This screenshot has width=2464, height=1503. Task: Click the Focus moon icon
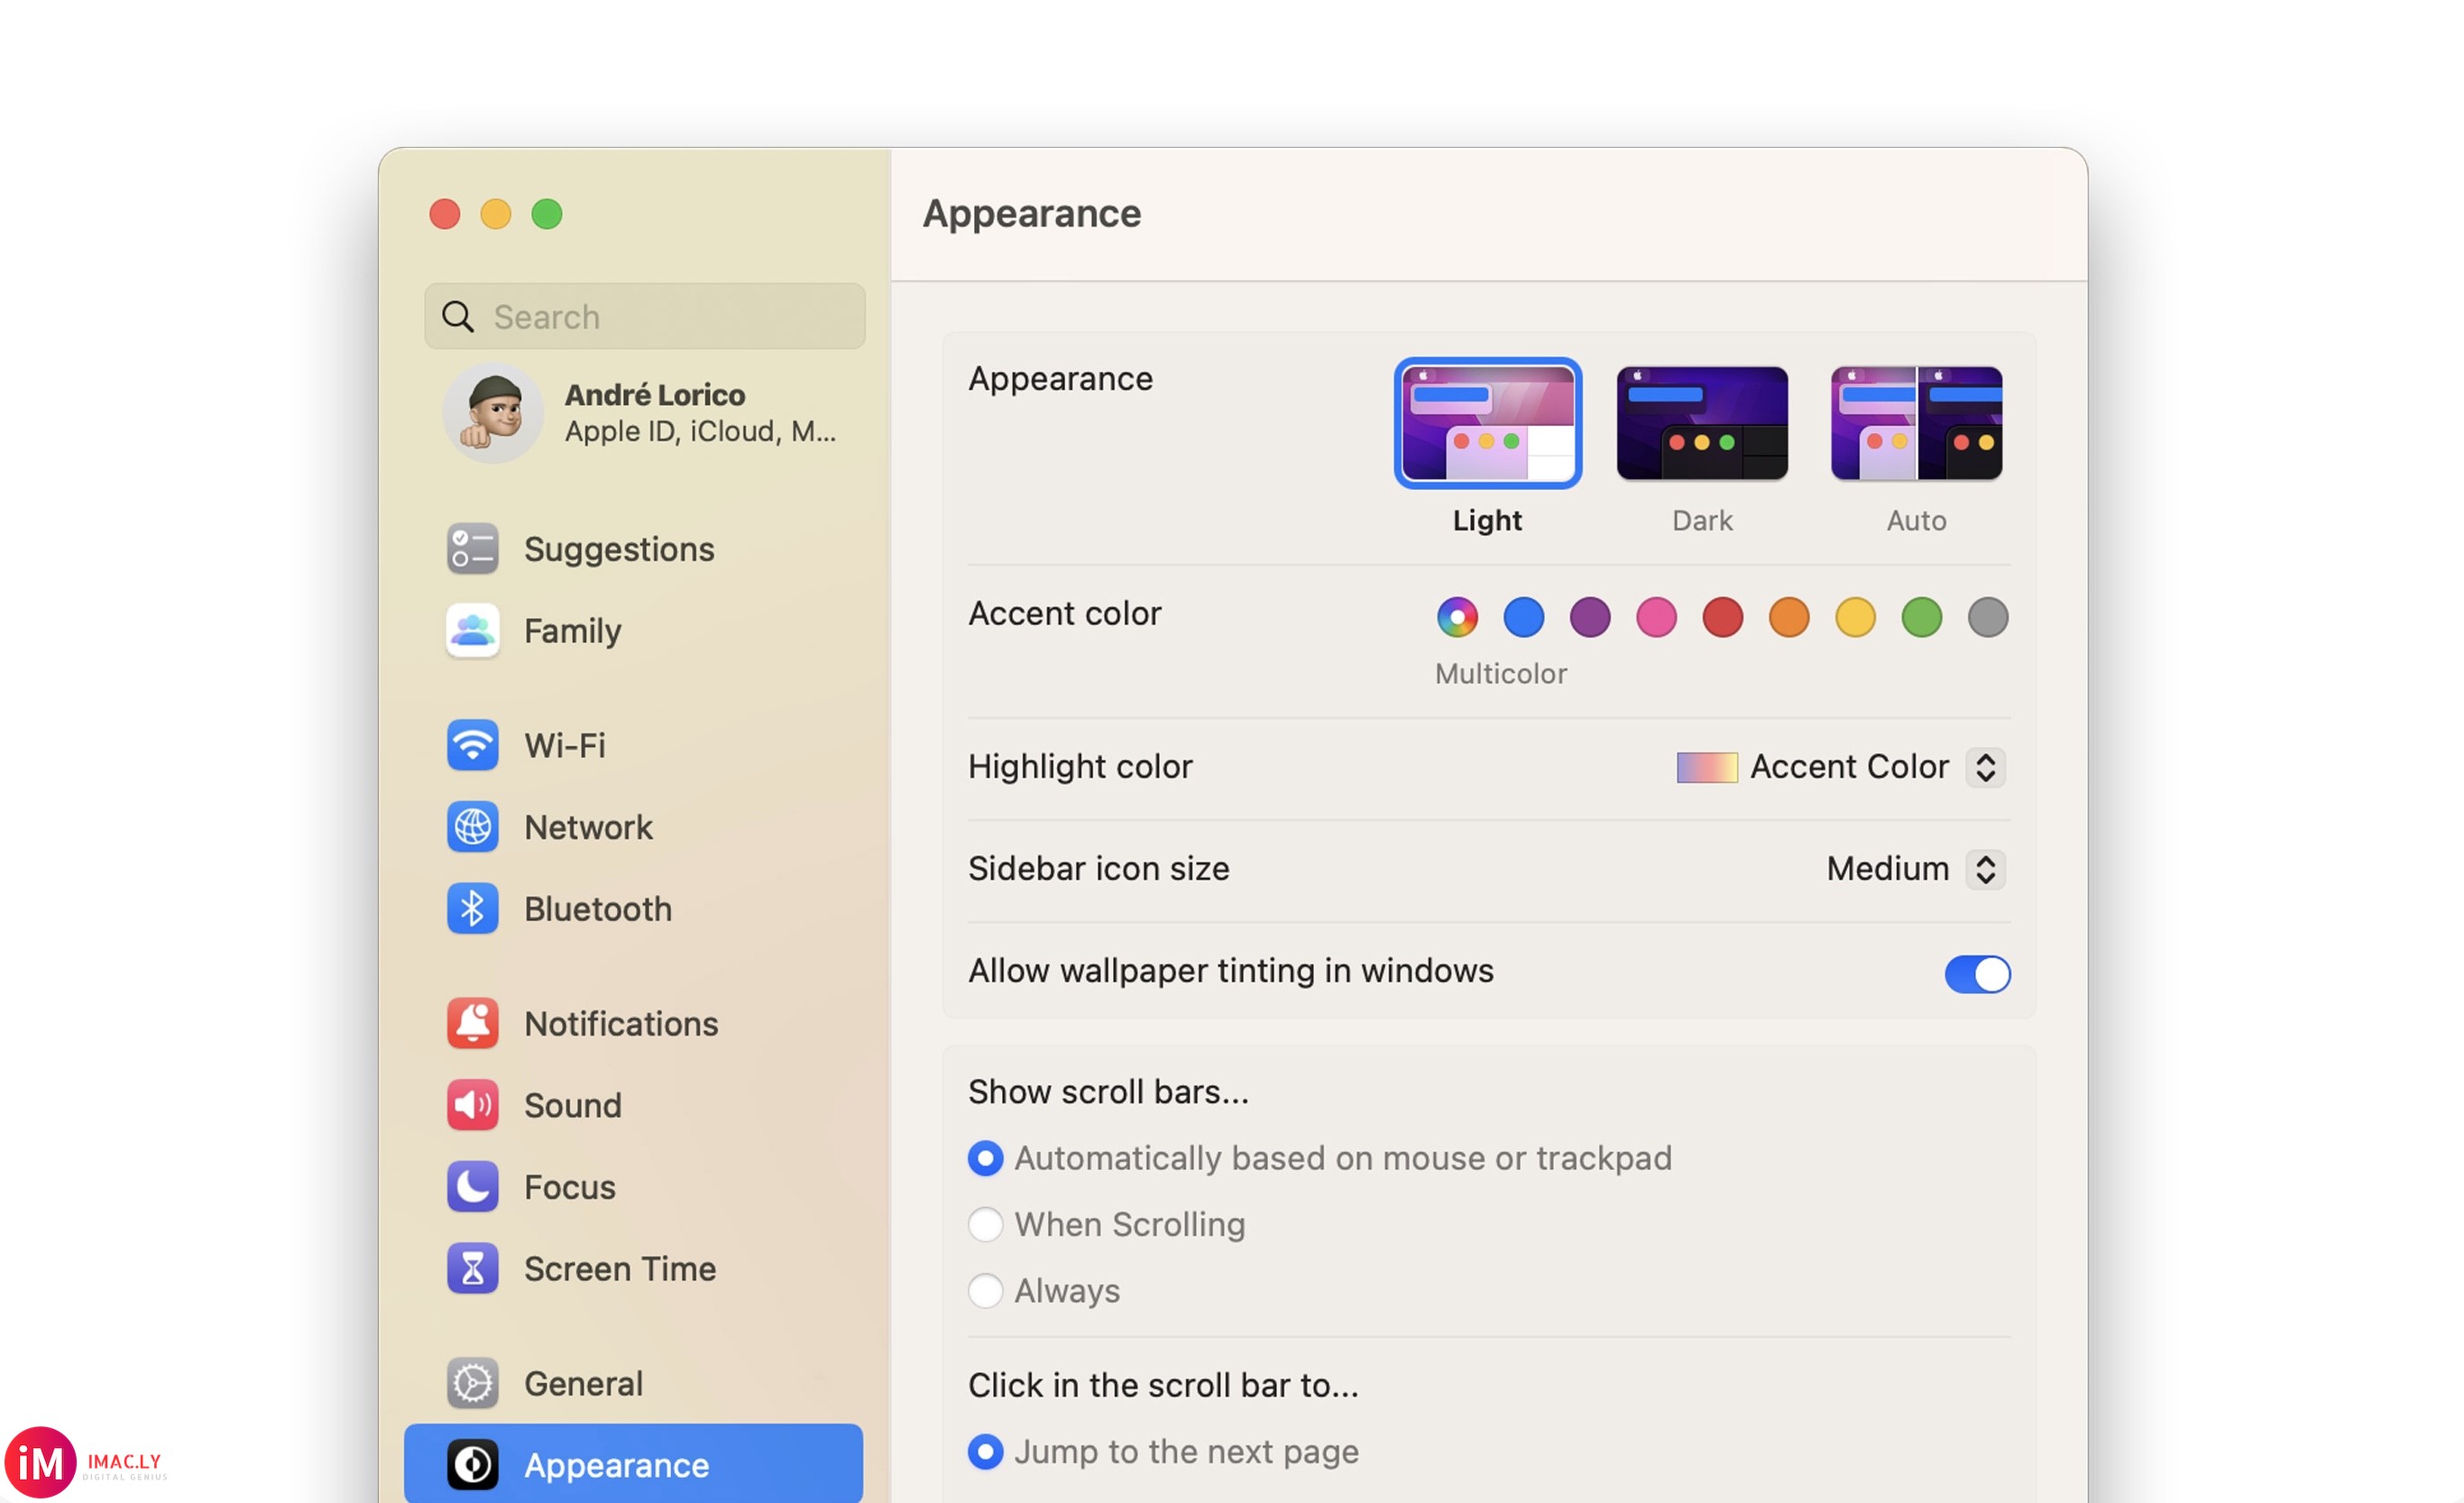click(472, 1187)
